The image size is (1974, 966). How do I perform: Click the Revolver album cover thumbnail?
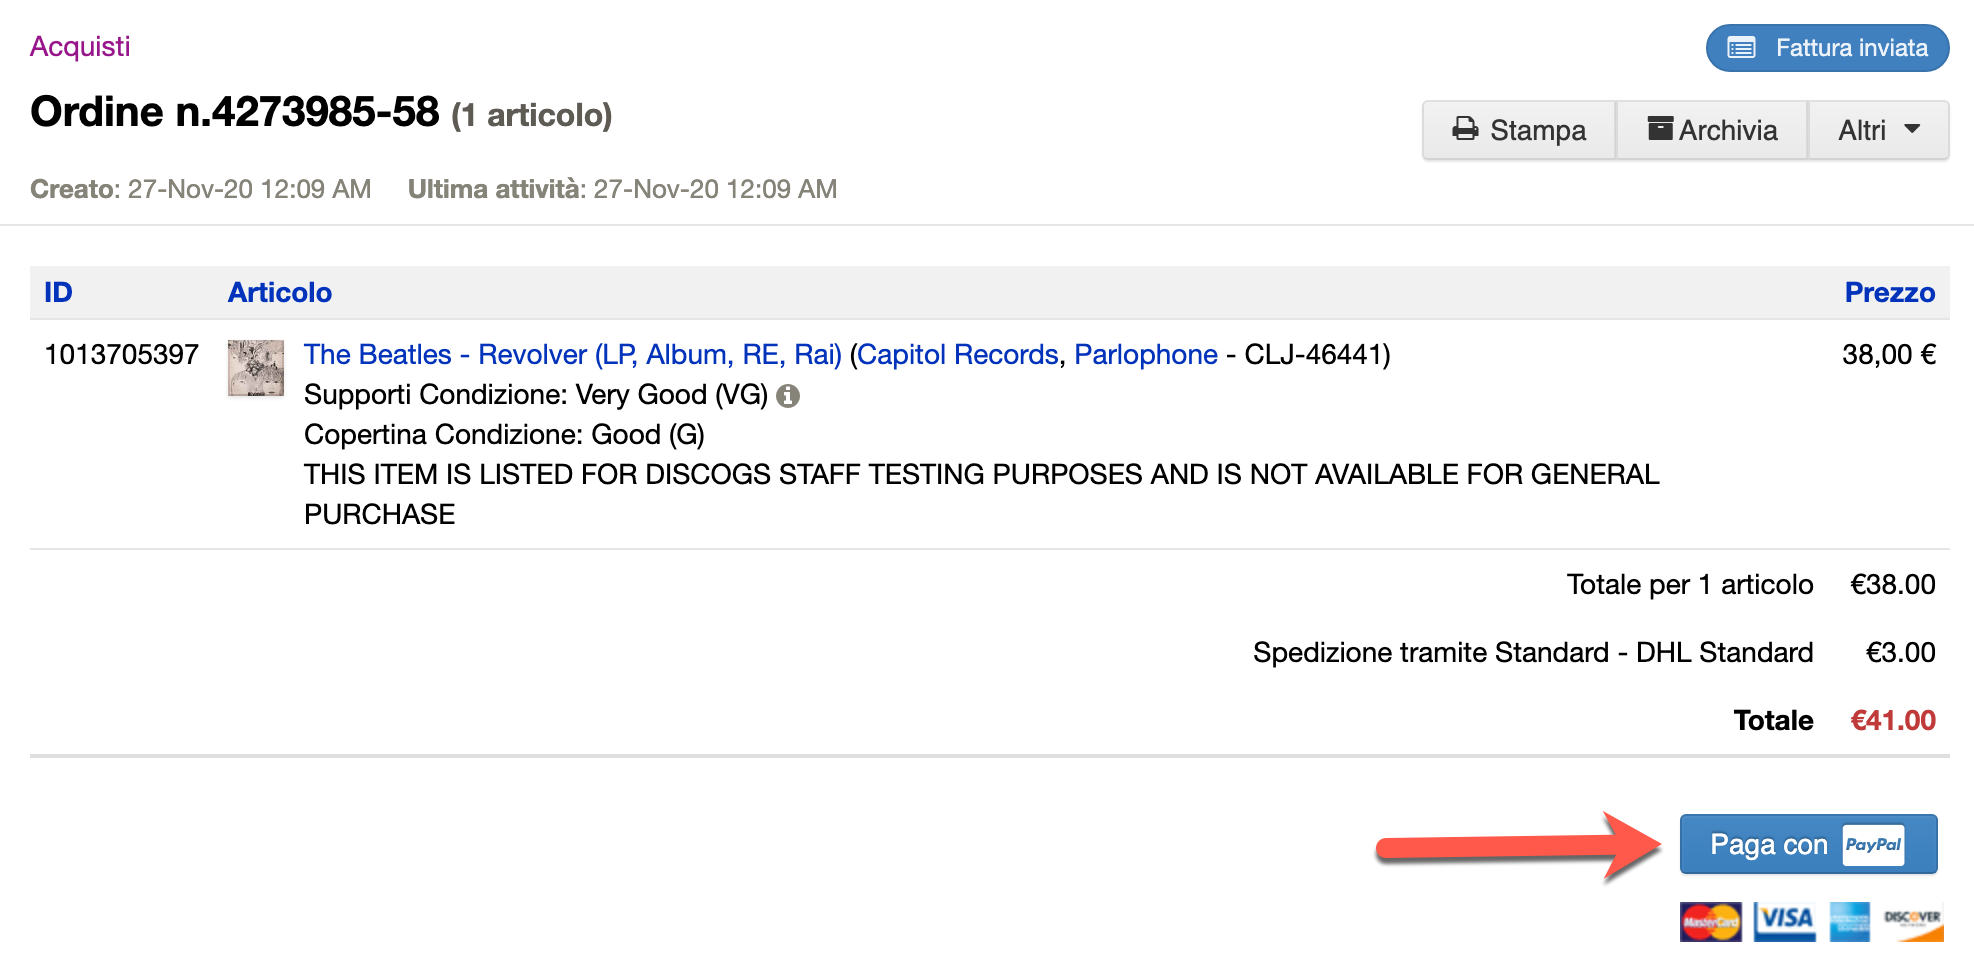click(x=256, y=368)
